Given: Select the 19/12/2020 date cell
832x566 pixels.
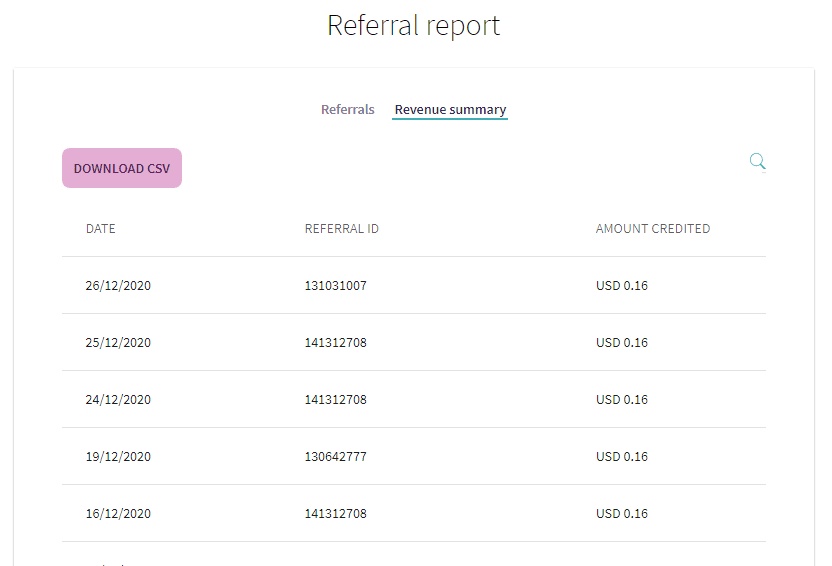Looking at the screenshot, I should click(x=118, y=457).
